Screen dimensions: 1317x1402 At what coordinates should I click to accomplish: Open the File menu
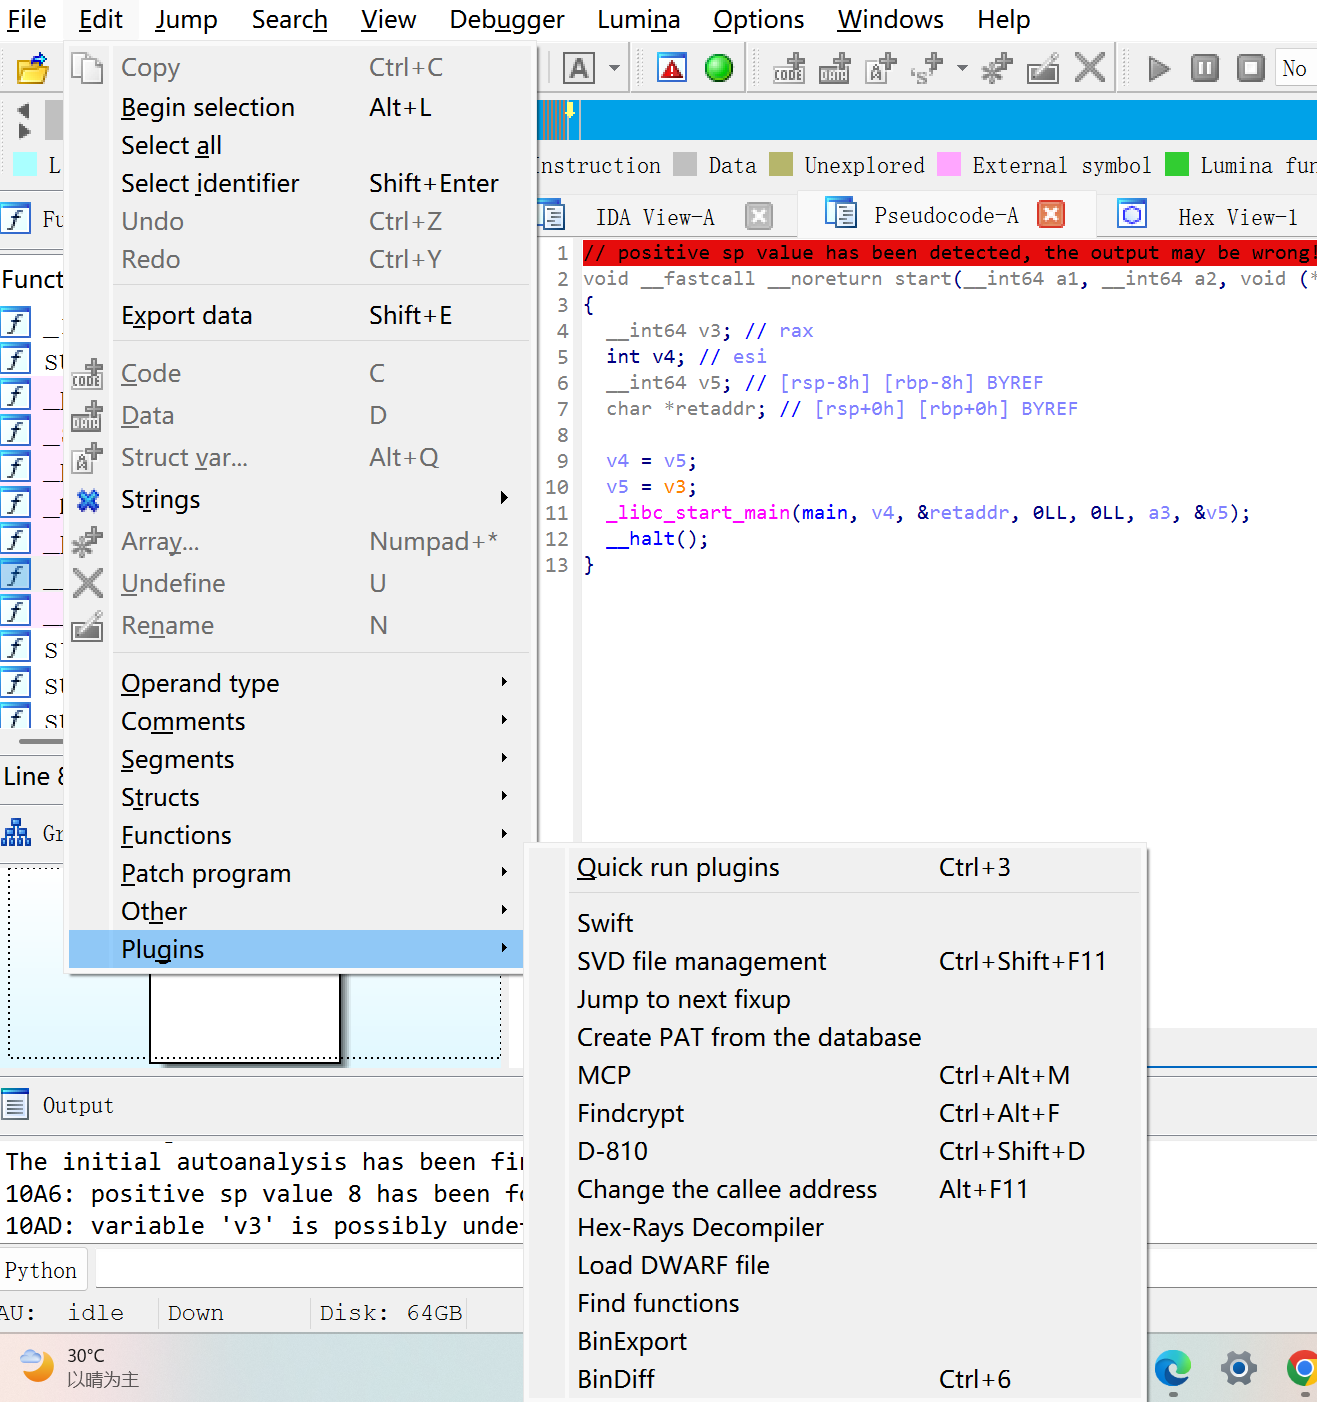point(27,19)
